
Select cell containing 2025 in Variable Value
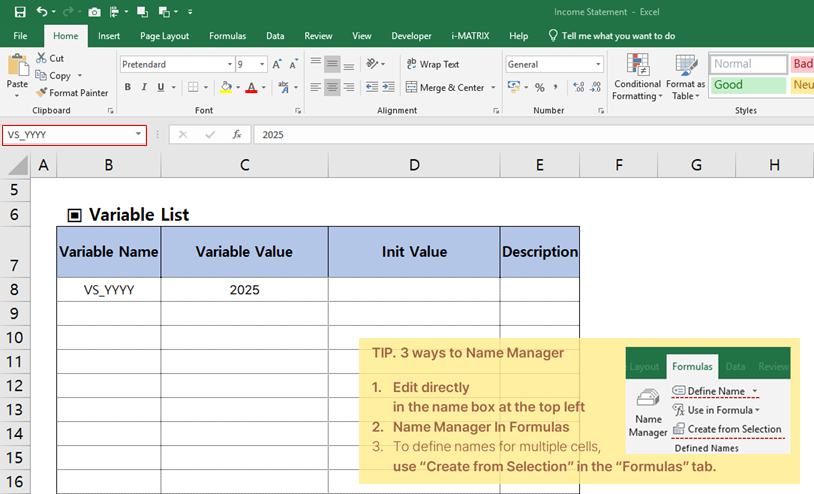click(x=244, y=290)
